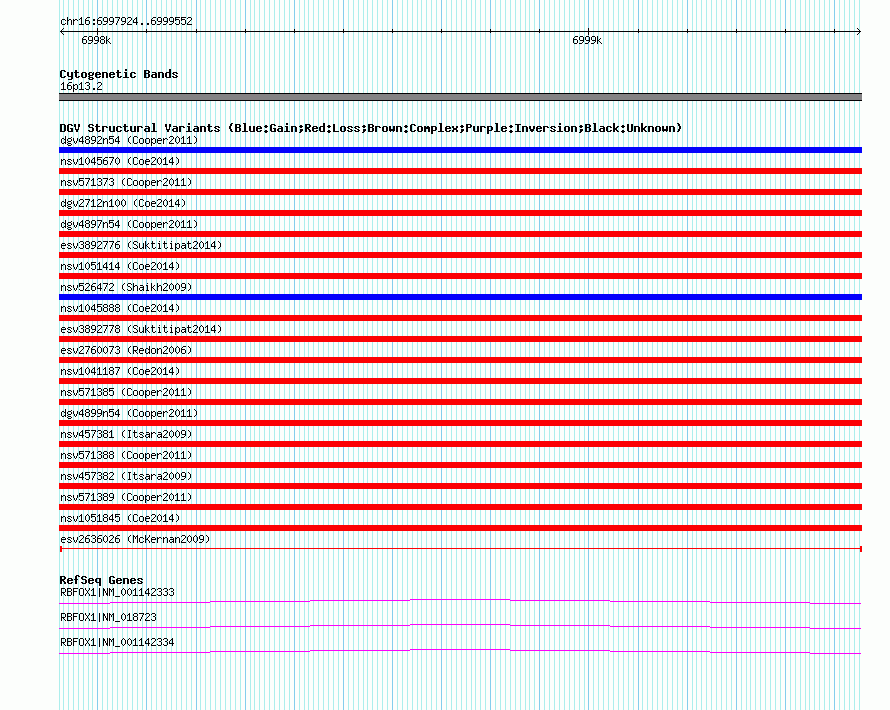
Task: Open variant dgv4892n54 (Cooper2011) label
Action: point(129,140)
